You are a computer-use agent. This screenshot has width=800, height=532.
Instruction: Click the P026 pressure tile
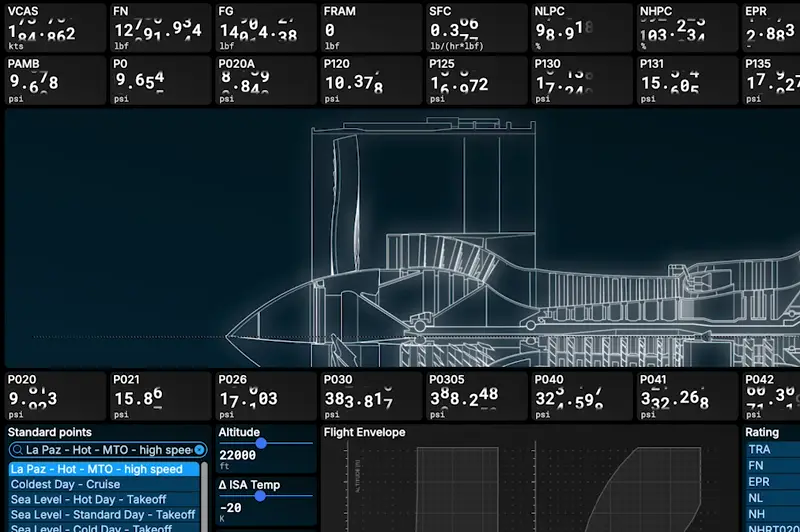[x=266, y=396]
